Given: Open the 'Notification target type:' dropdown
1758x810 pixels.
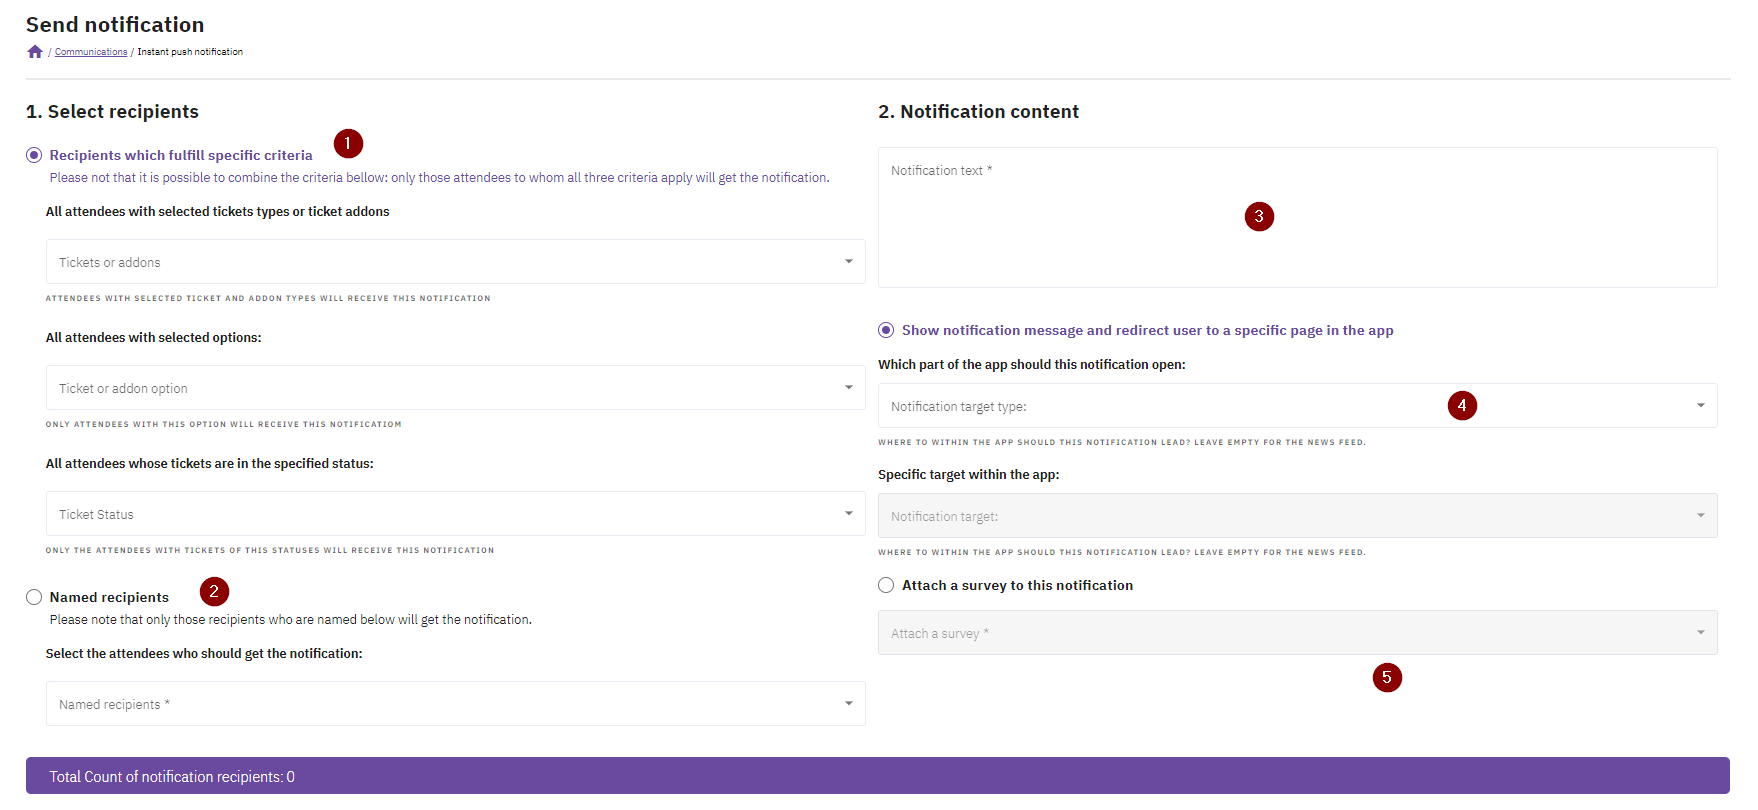Looking at the screenshot, I should tap(1297, 406).
